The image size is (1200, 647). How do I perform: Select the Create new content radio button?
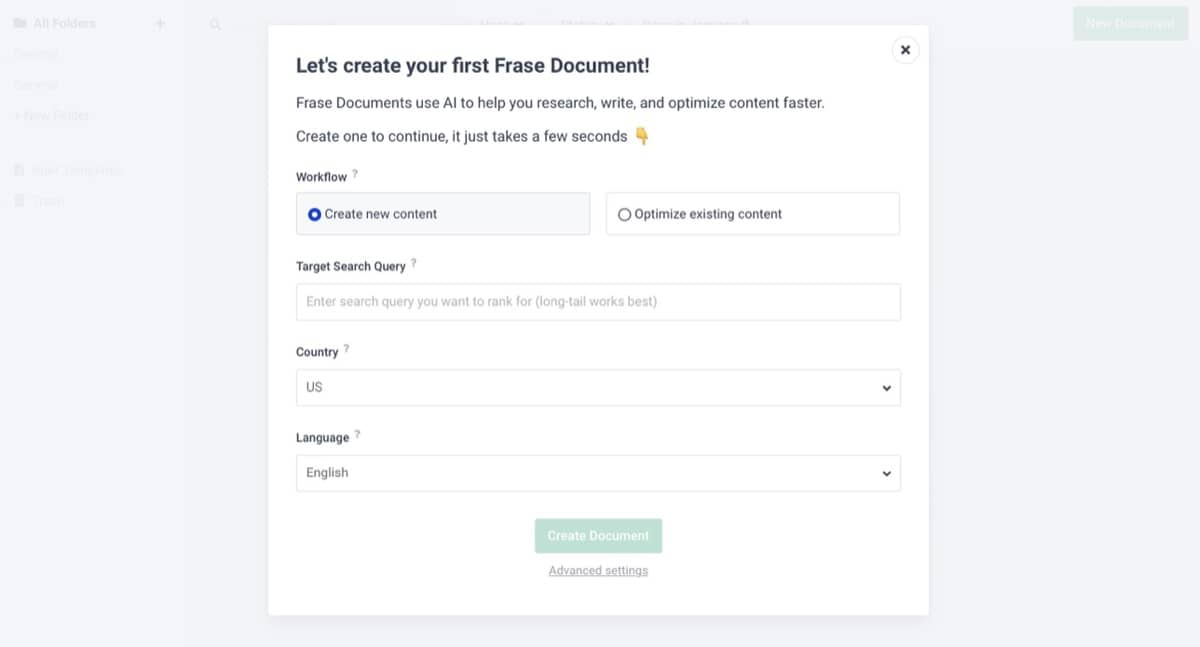tap(313, 213)
